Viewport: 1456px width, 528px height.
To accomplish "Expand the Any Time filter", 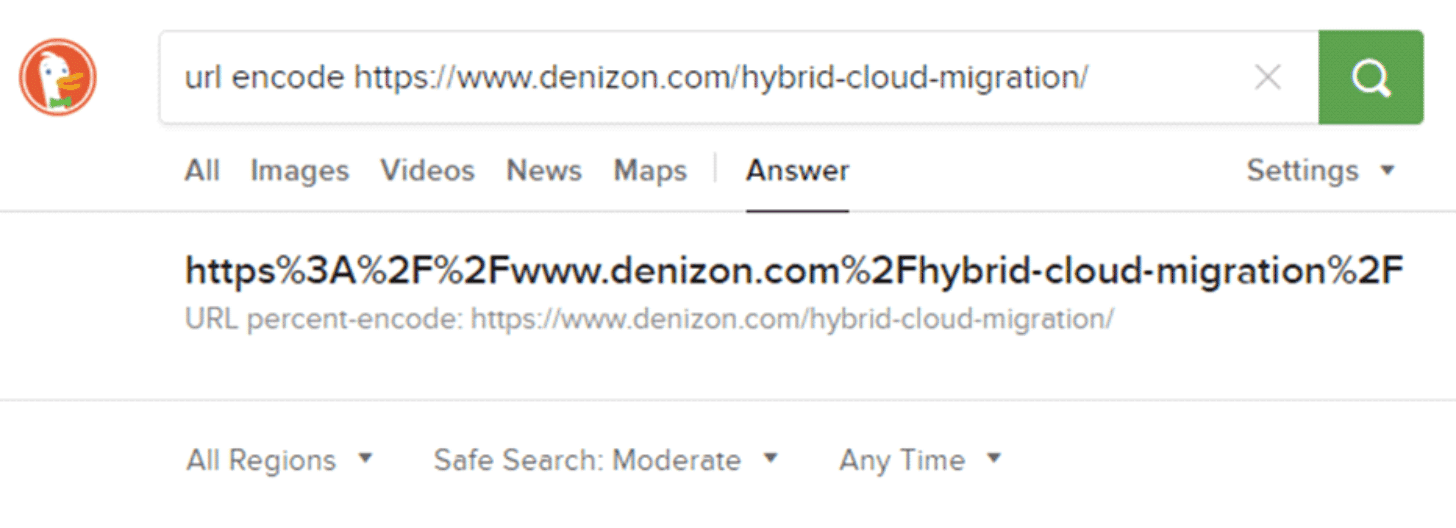I will tap(920, 461).
